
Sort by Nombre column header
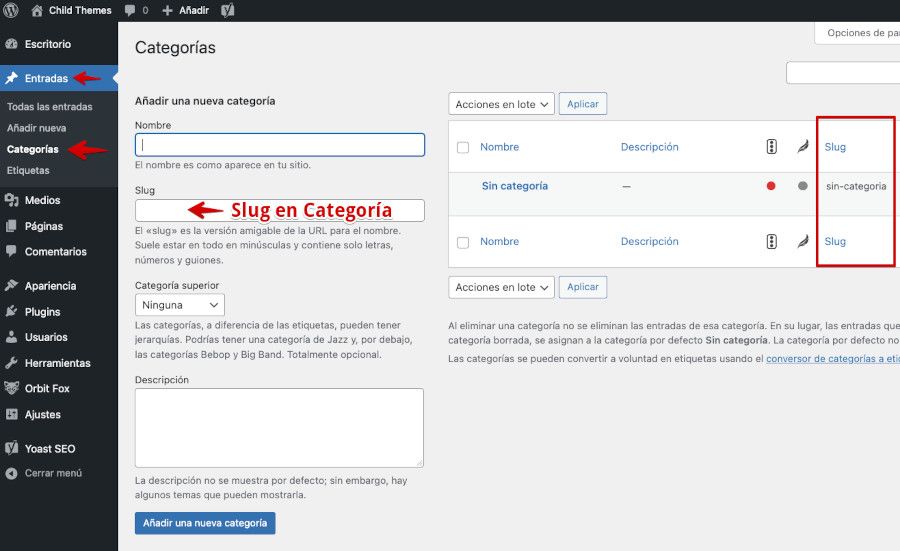(499, 147)
